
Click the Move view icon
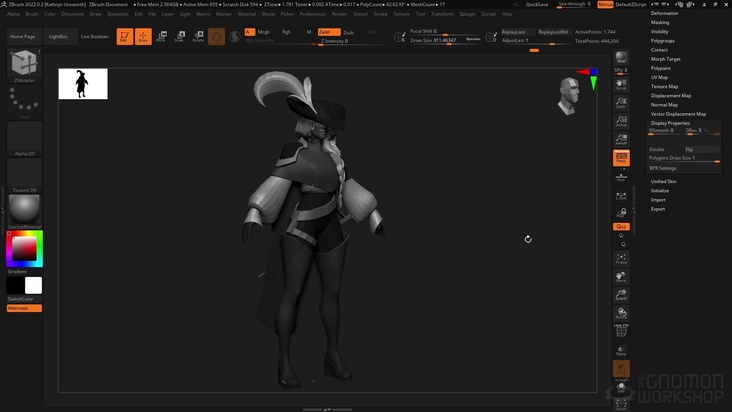click(x=621, y=277)
